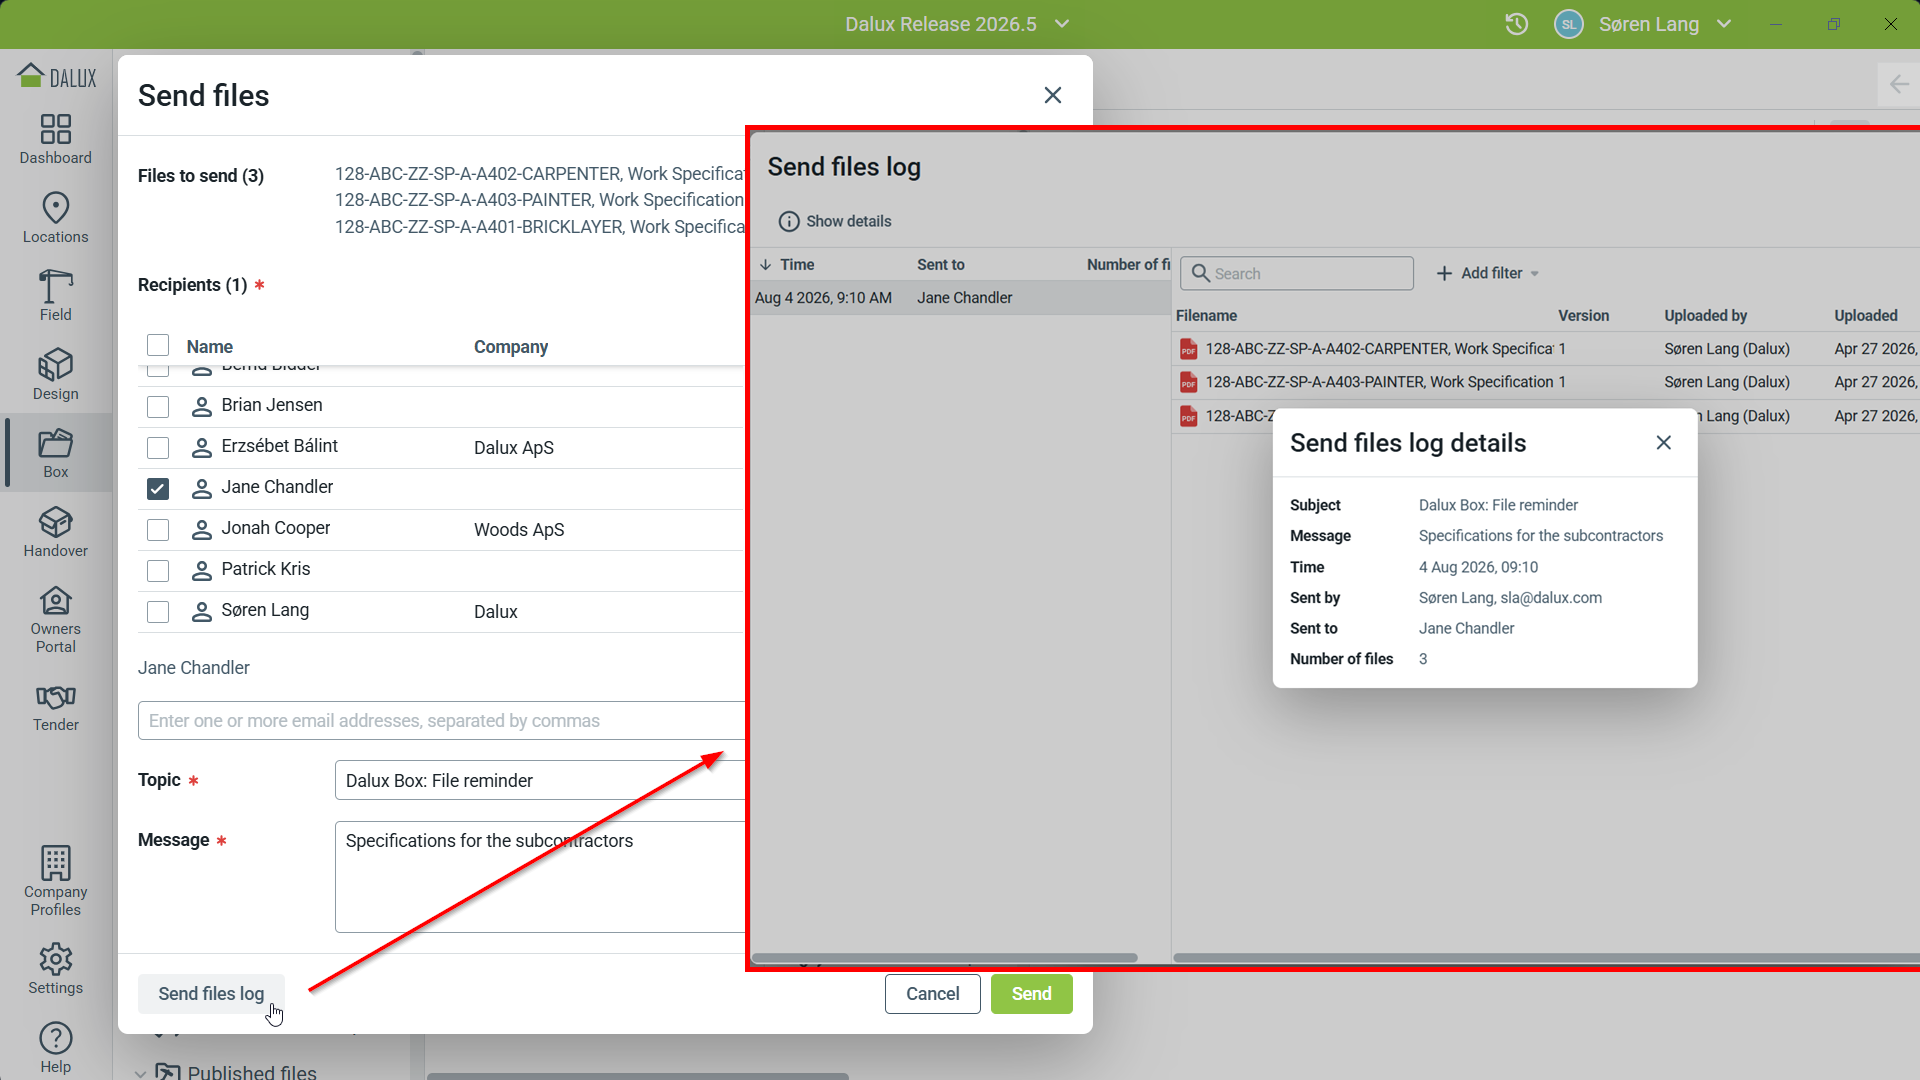Click the Name column header in recipients
Viewport: 1920px width, 1080px height.
coord(210,347)
